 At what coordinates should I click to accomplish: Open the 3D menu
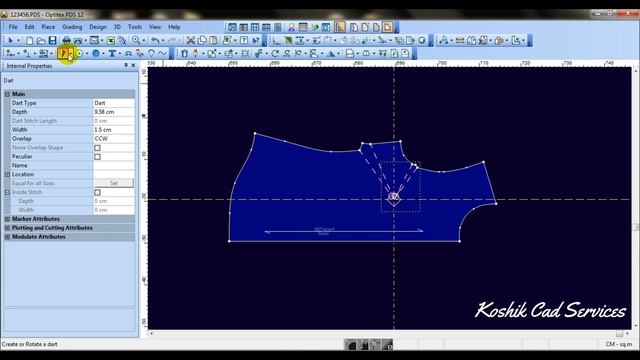[117, 27]
